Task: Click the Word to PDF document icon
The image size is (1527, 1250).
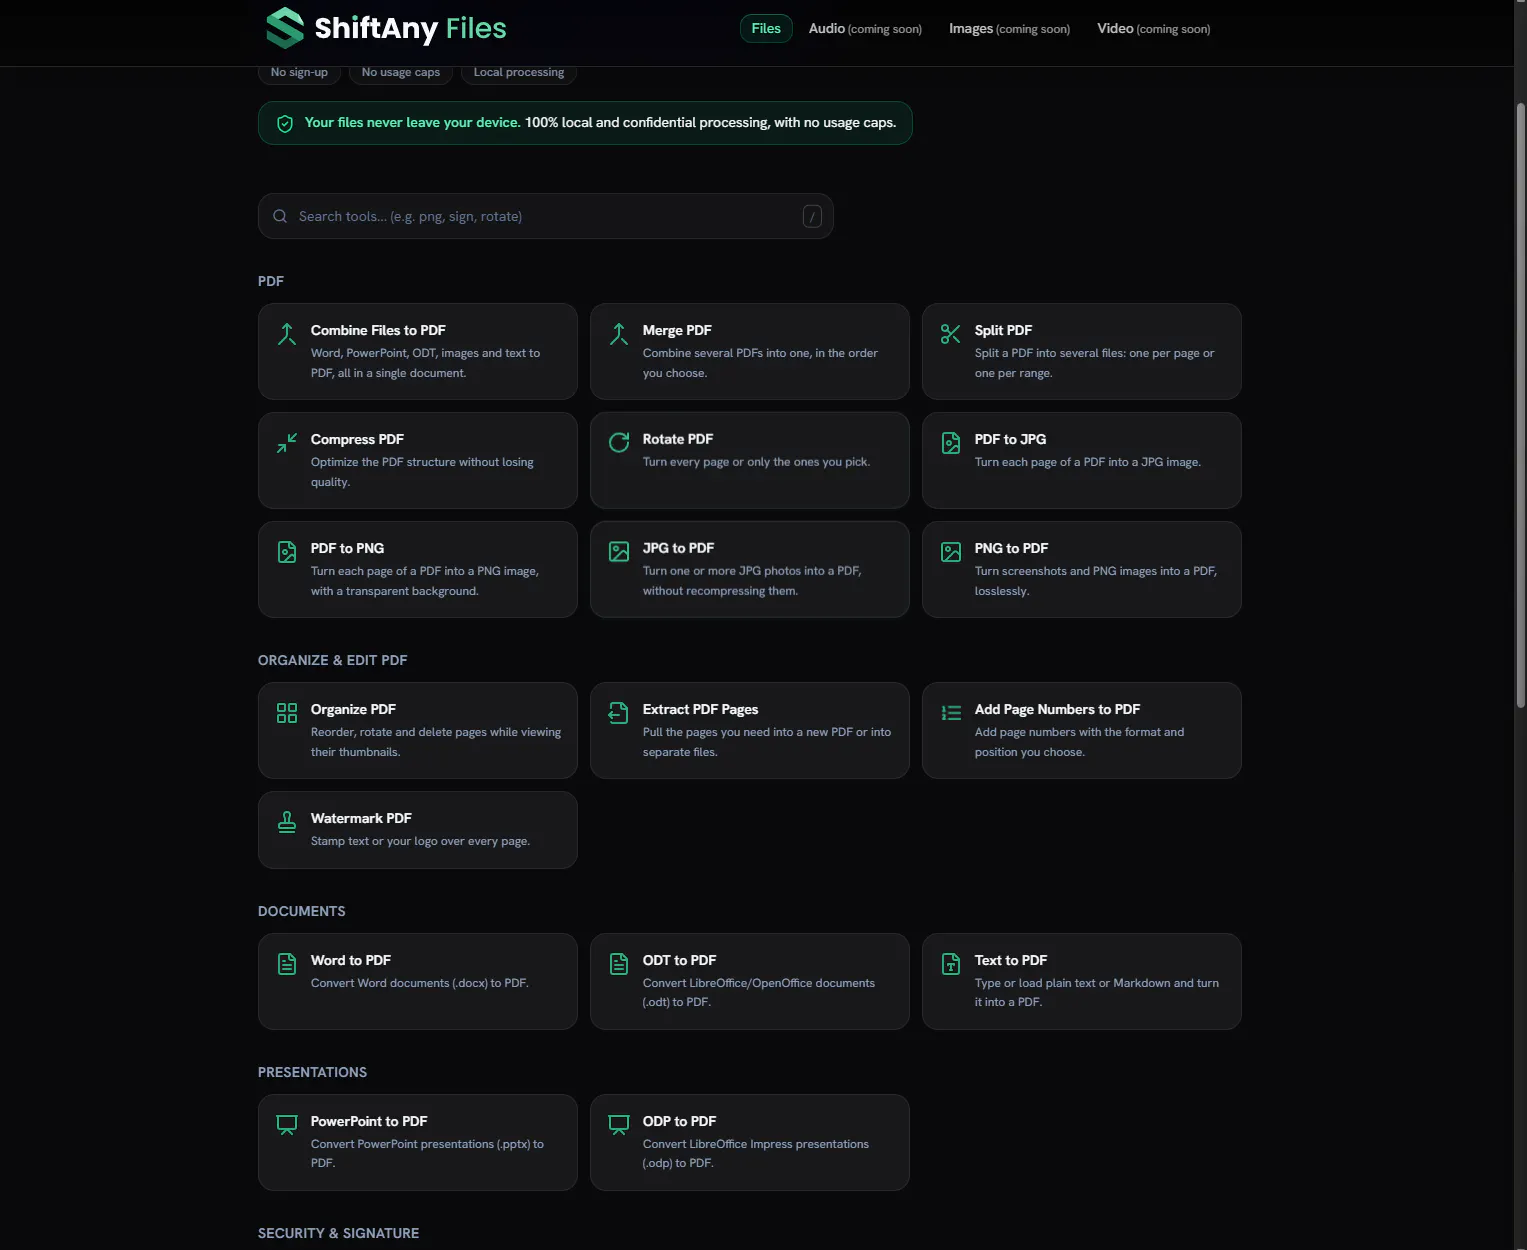Action: 287,964
